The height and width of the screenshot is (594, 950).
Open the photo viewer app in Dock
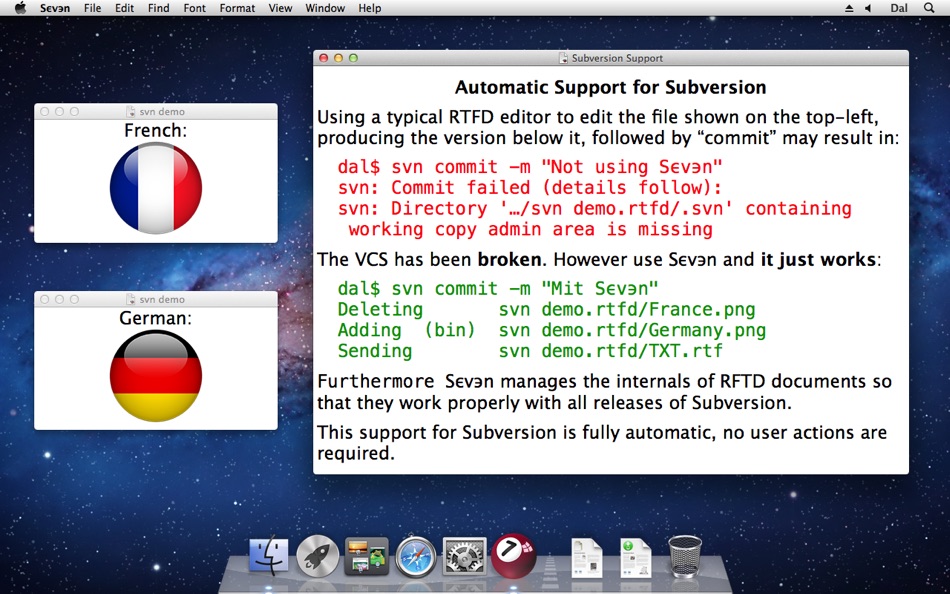(367, 555)
